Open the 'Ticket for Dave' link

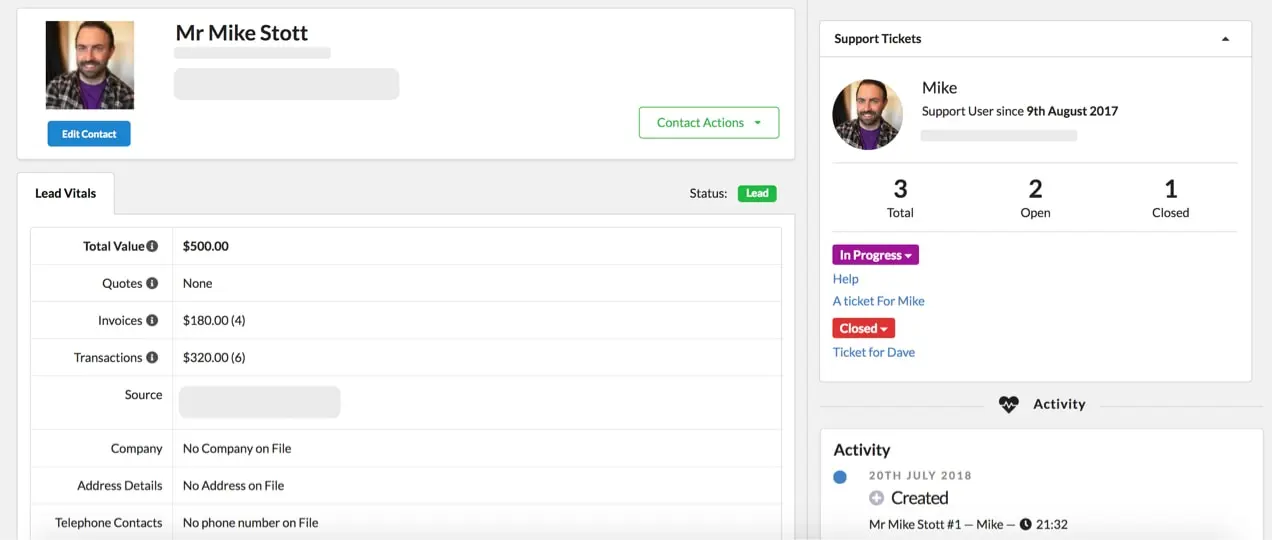coord(874,352)
